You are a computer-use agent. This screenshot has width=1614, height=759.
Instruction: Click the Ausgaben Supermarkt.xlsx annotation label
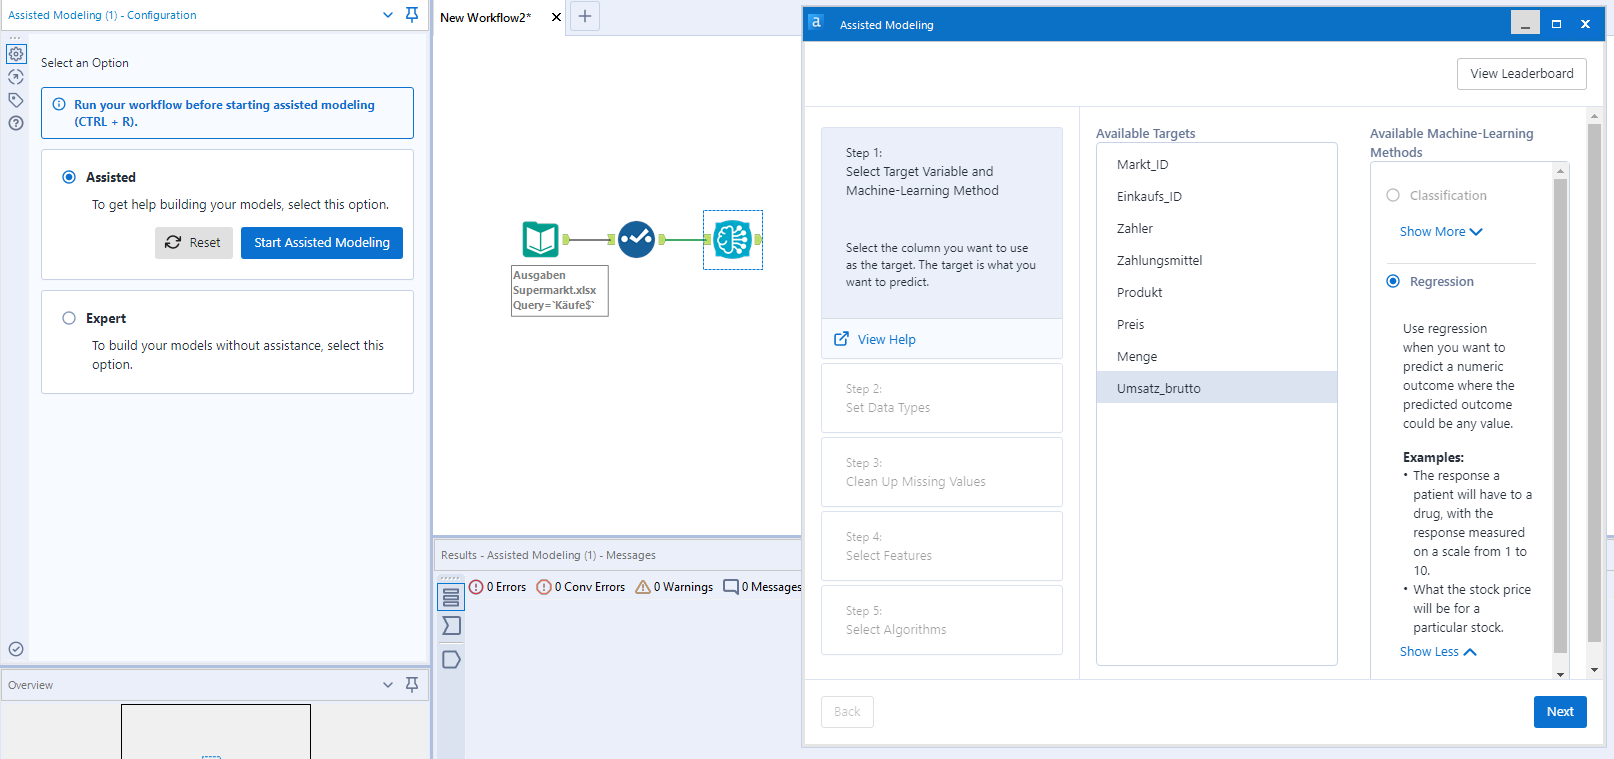coord(560,291)
